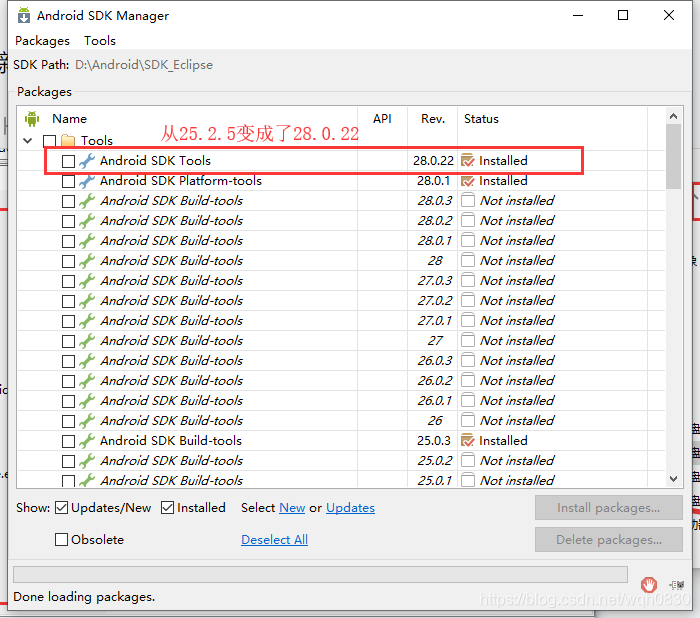Check Build-tools 26.0.1 checkbox
This screenshot has height=618, width=700.
click(68, 401)
